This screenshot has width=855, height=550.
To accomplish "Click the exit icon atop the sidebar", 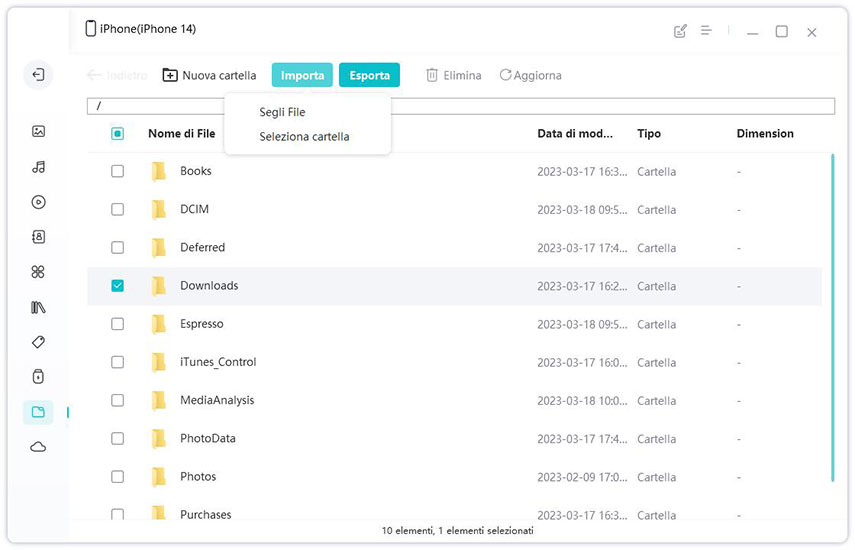I will tap(38, 75).
